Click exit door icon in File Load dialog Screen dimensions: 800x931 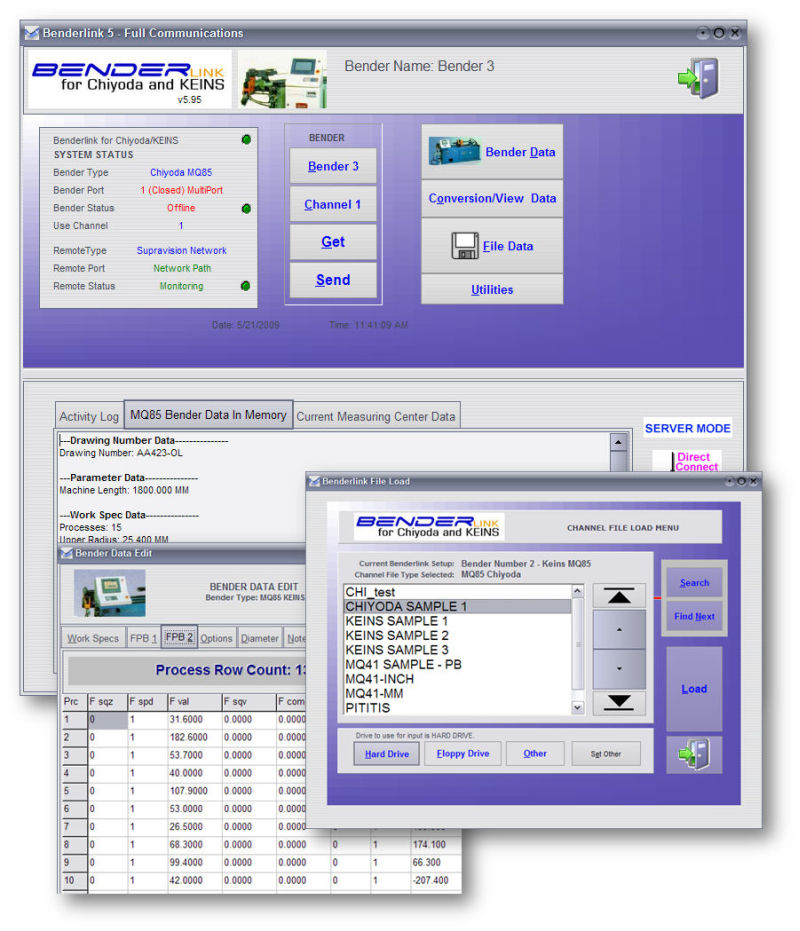coord(694,753)
